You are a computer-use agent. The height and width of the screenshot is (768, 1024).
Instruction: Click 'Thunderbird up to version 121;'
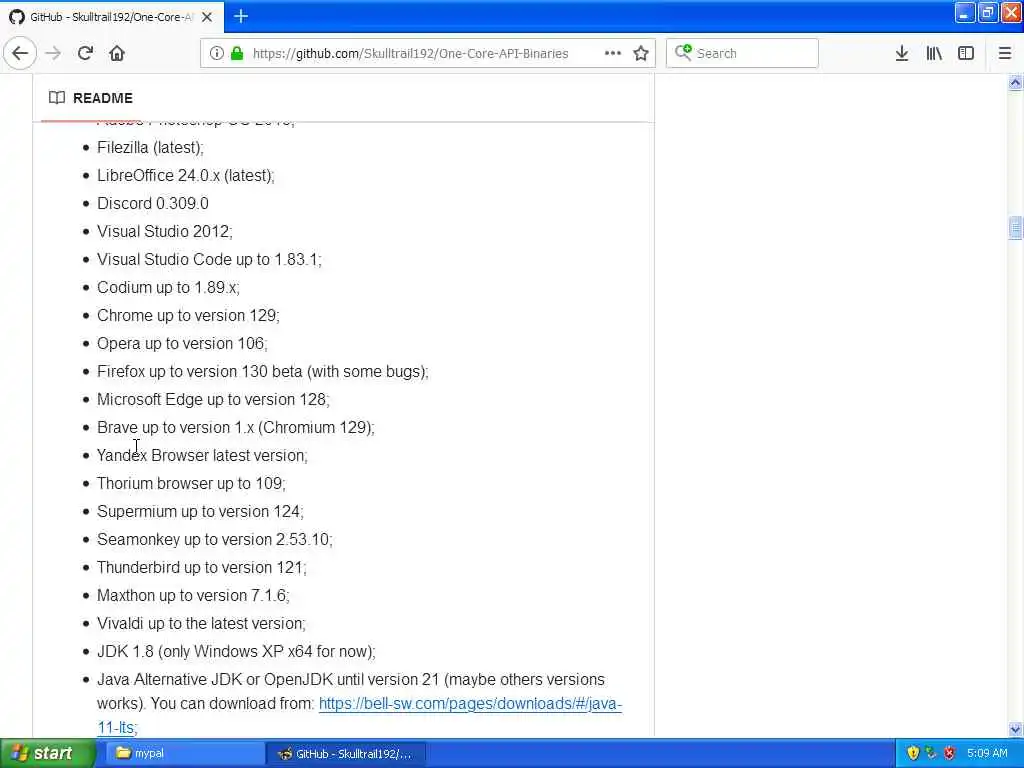point(201,568)
